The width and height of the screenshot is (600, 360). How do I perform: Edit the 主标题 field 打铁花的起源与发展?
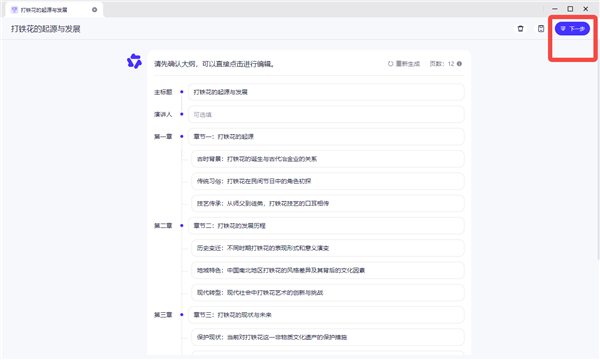coord(326,92)
